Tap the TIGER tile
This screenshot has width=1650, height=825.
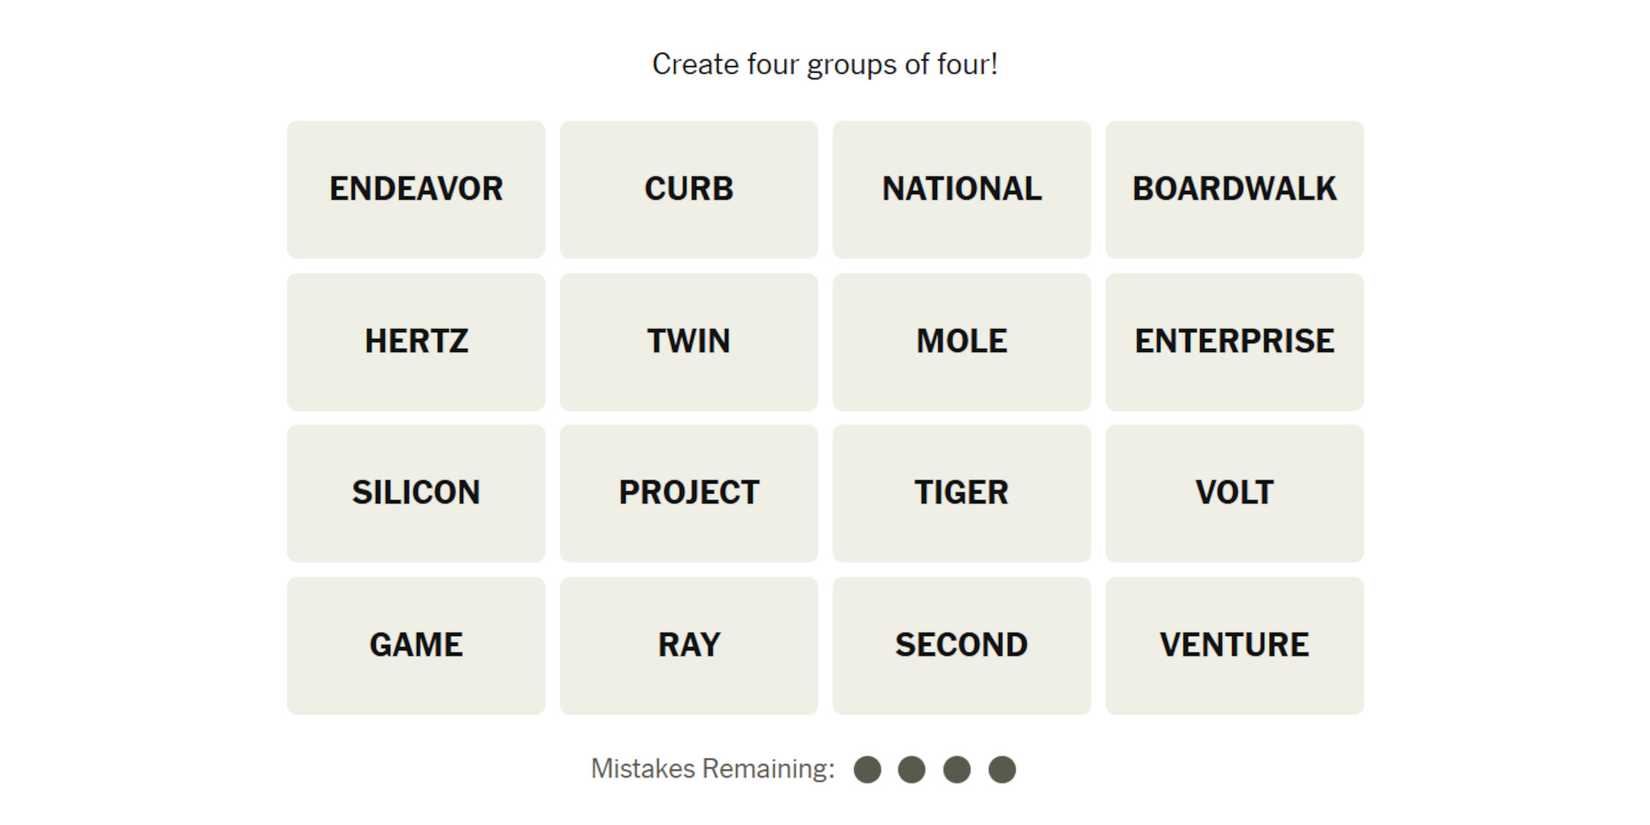[x=961, y=493]
